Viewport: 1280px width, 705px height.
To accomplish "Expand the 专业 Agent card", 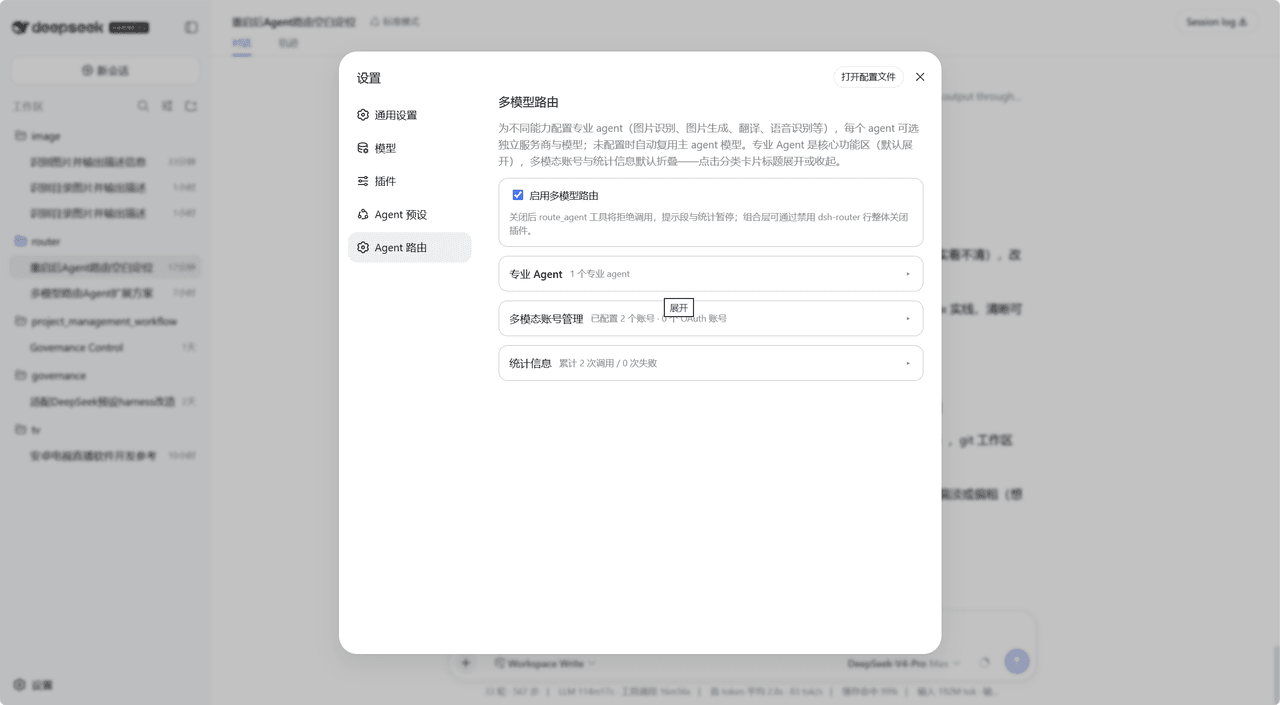I will point(710,273).
